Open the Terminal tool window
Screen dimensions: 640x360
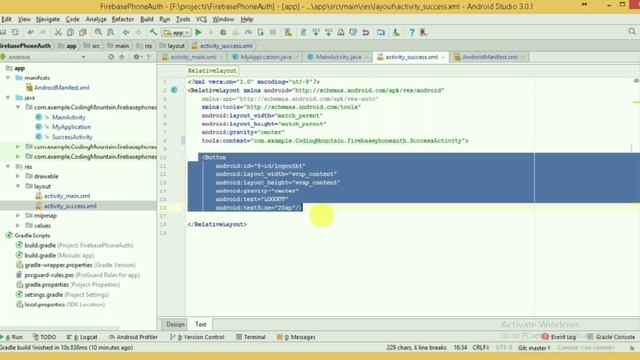pos(251,337)
